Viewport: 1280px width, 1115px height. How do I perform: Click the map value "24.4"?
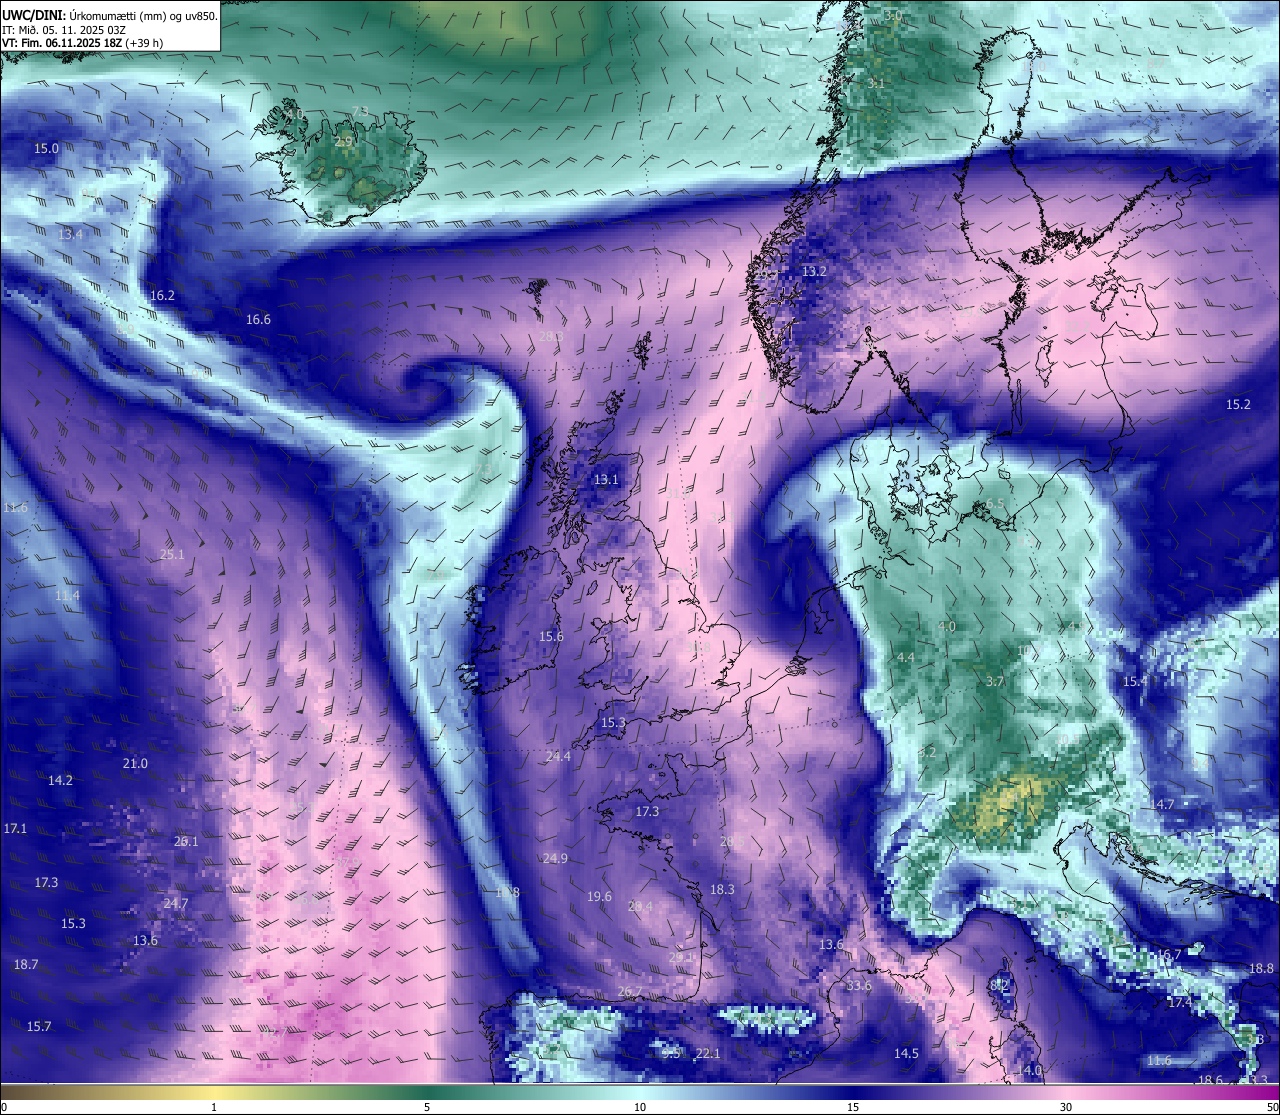coord(558,756)
